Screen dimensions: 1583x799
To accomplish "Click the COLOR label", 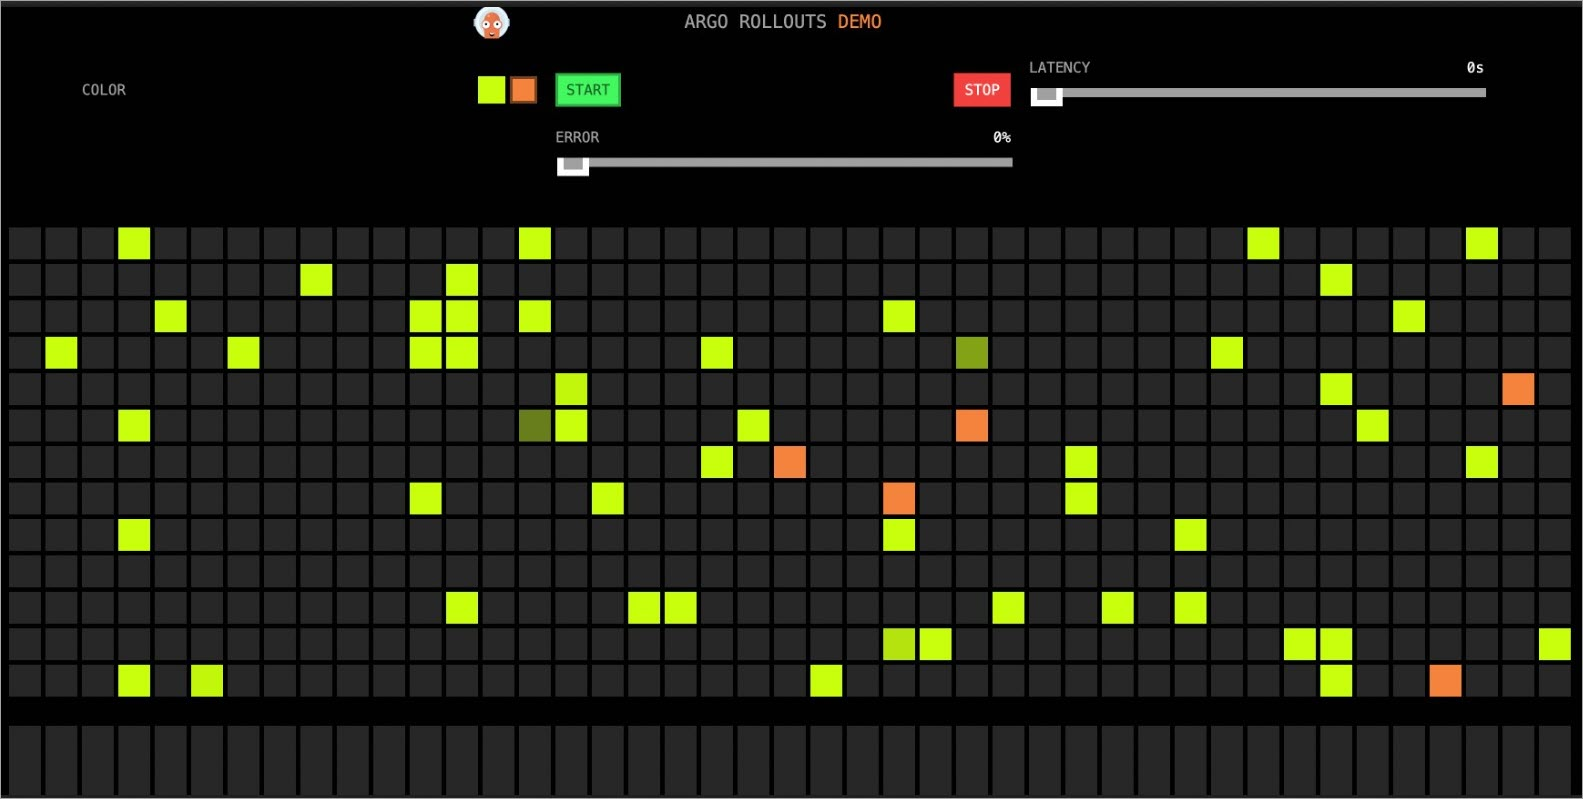I will pos(104,90).
